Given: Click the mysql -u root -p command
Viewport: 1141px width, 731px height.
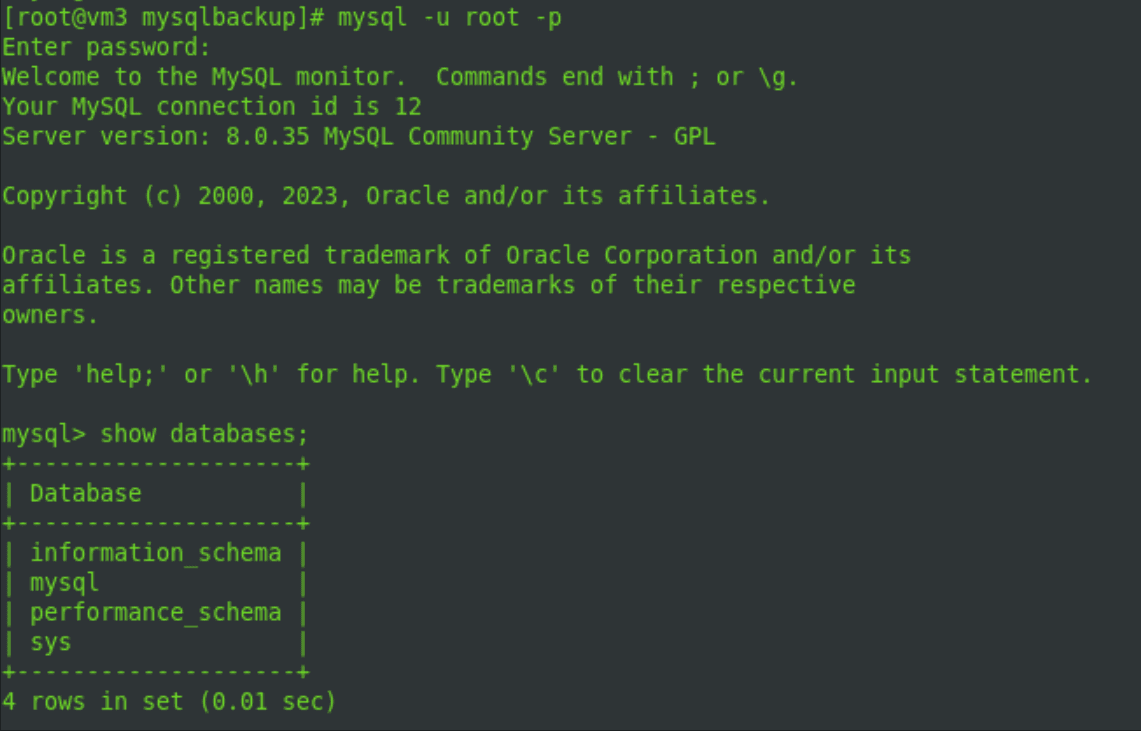Looking at the screenshot, I should (x=449, y=17).
